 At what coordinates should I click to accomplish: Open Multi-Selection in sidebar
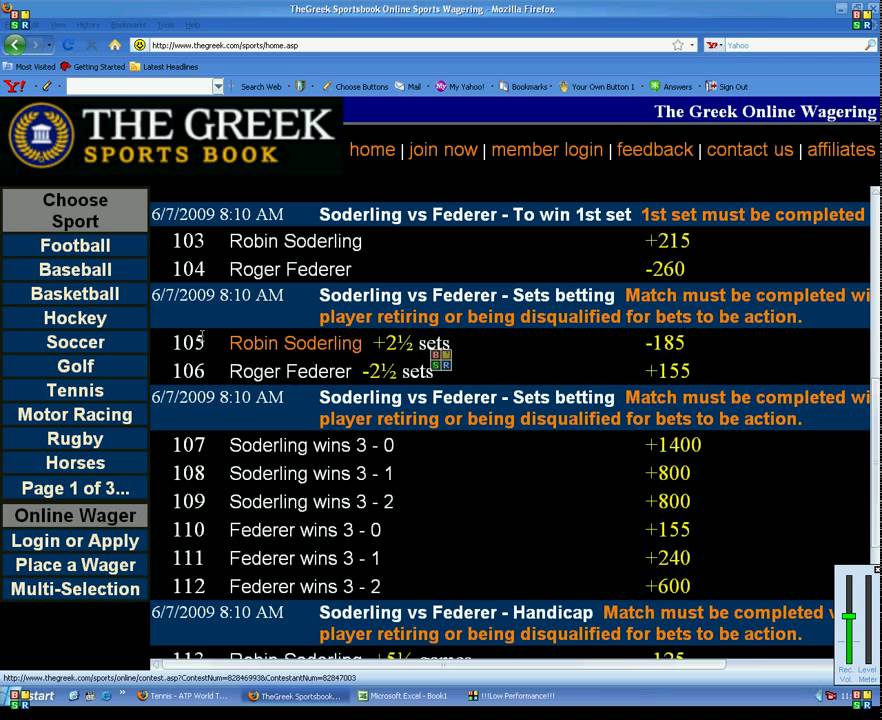click(75, 589)
